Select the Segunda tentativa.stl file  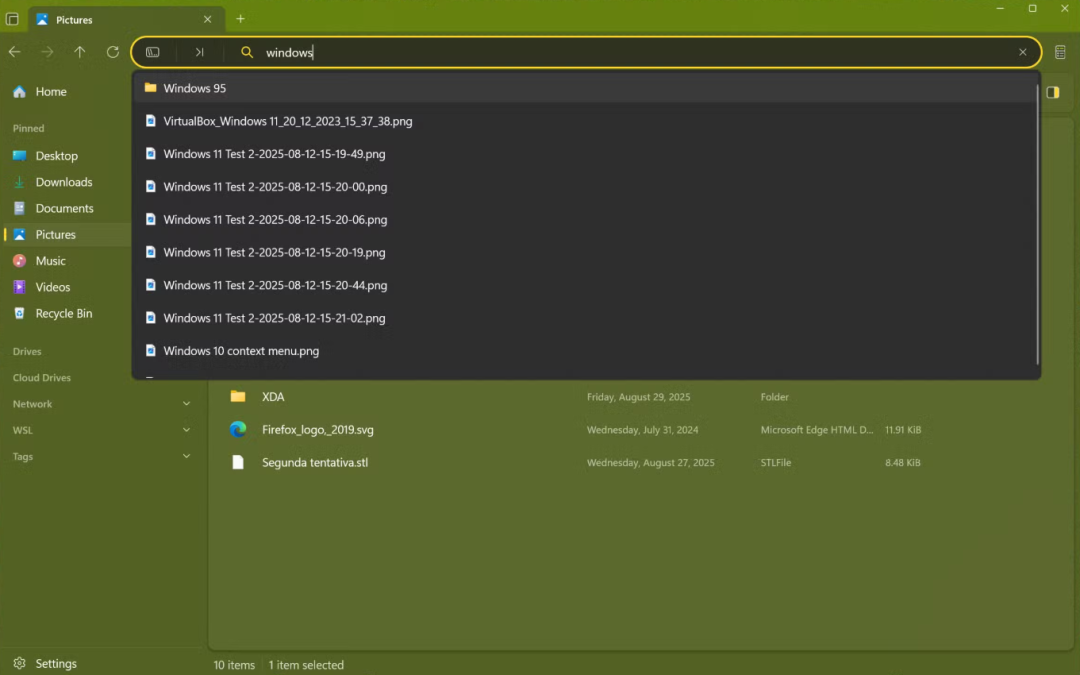coord(641,462)
